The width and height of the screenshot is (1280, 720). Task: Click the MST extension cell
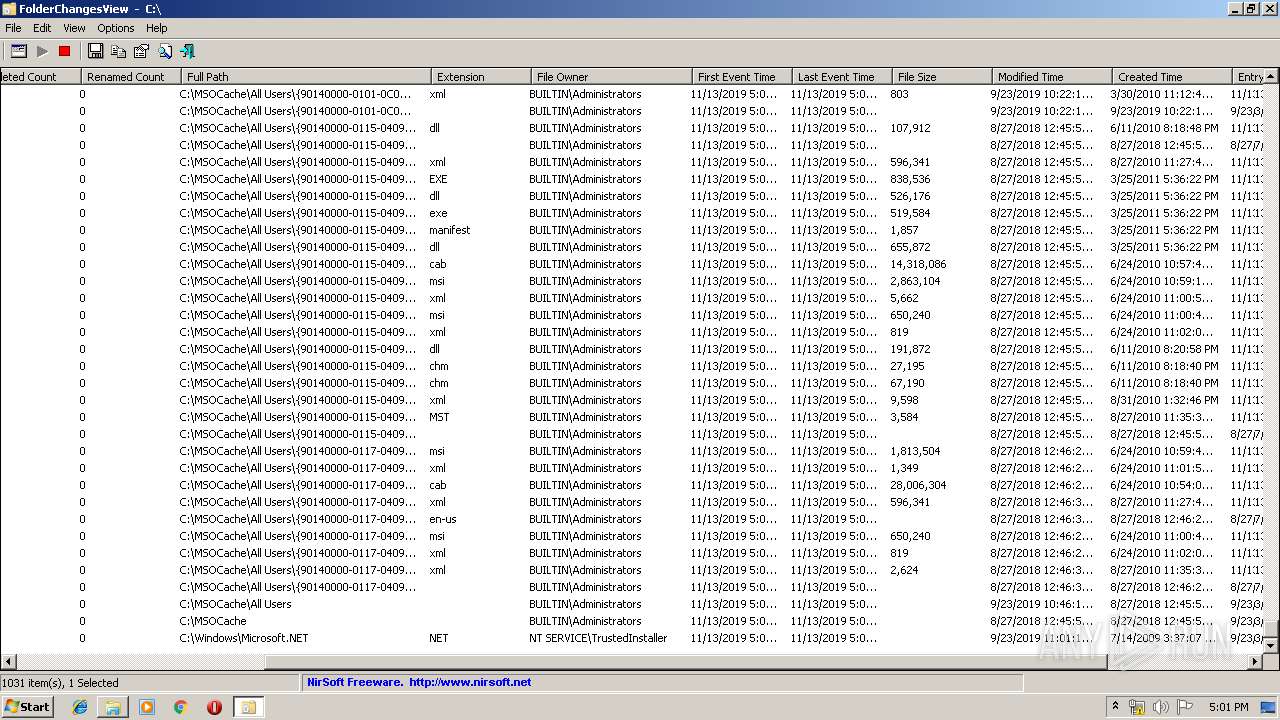coord(439,417)
